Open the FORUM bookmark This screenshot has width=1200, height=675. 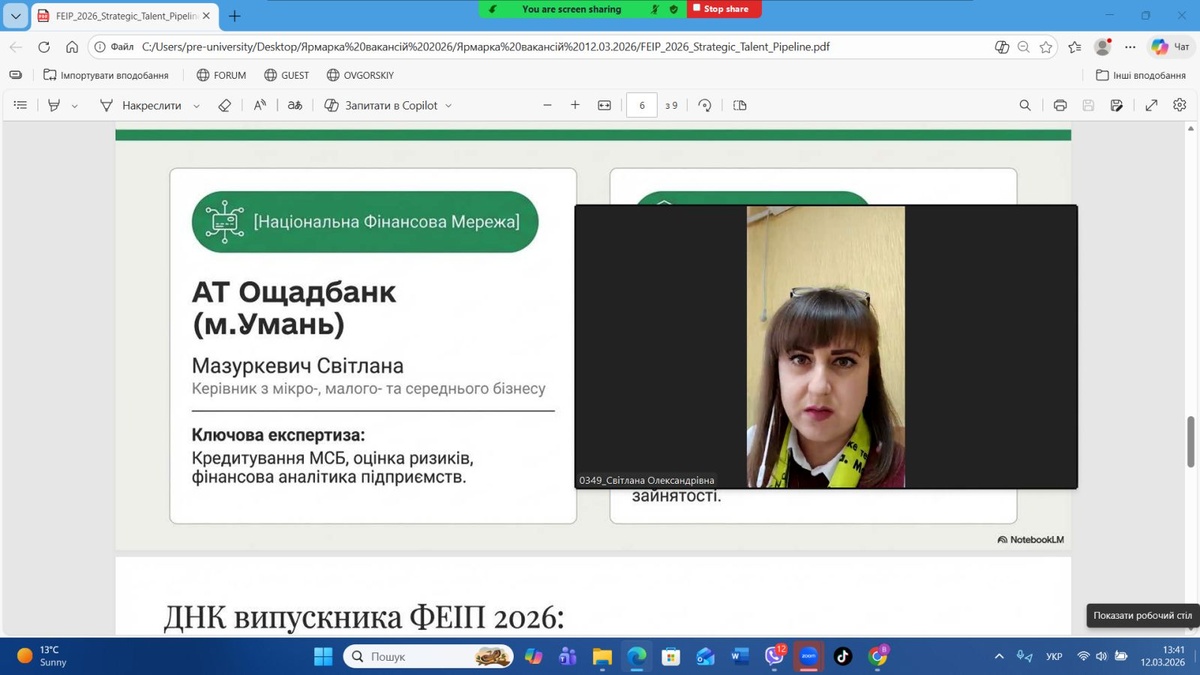tap(221, 75)
